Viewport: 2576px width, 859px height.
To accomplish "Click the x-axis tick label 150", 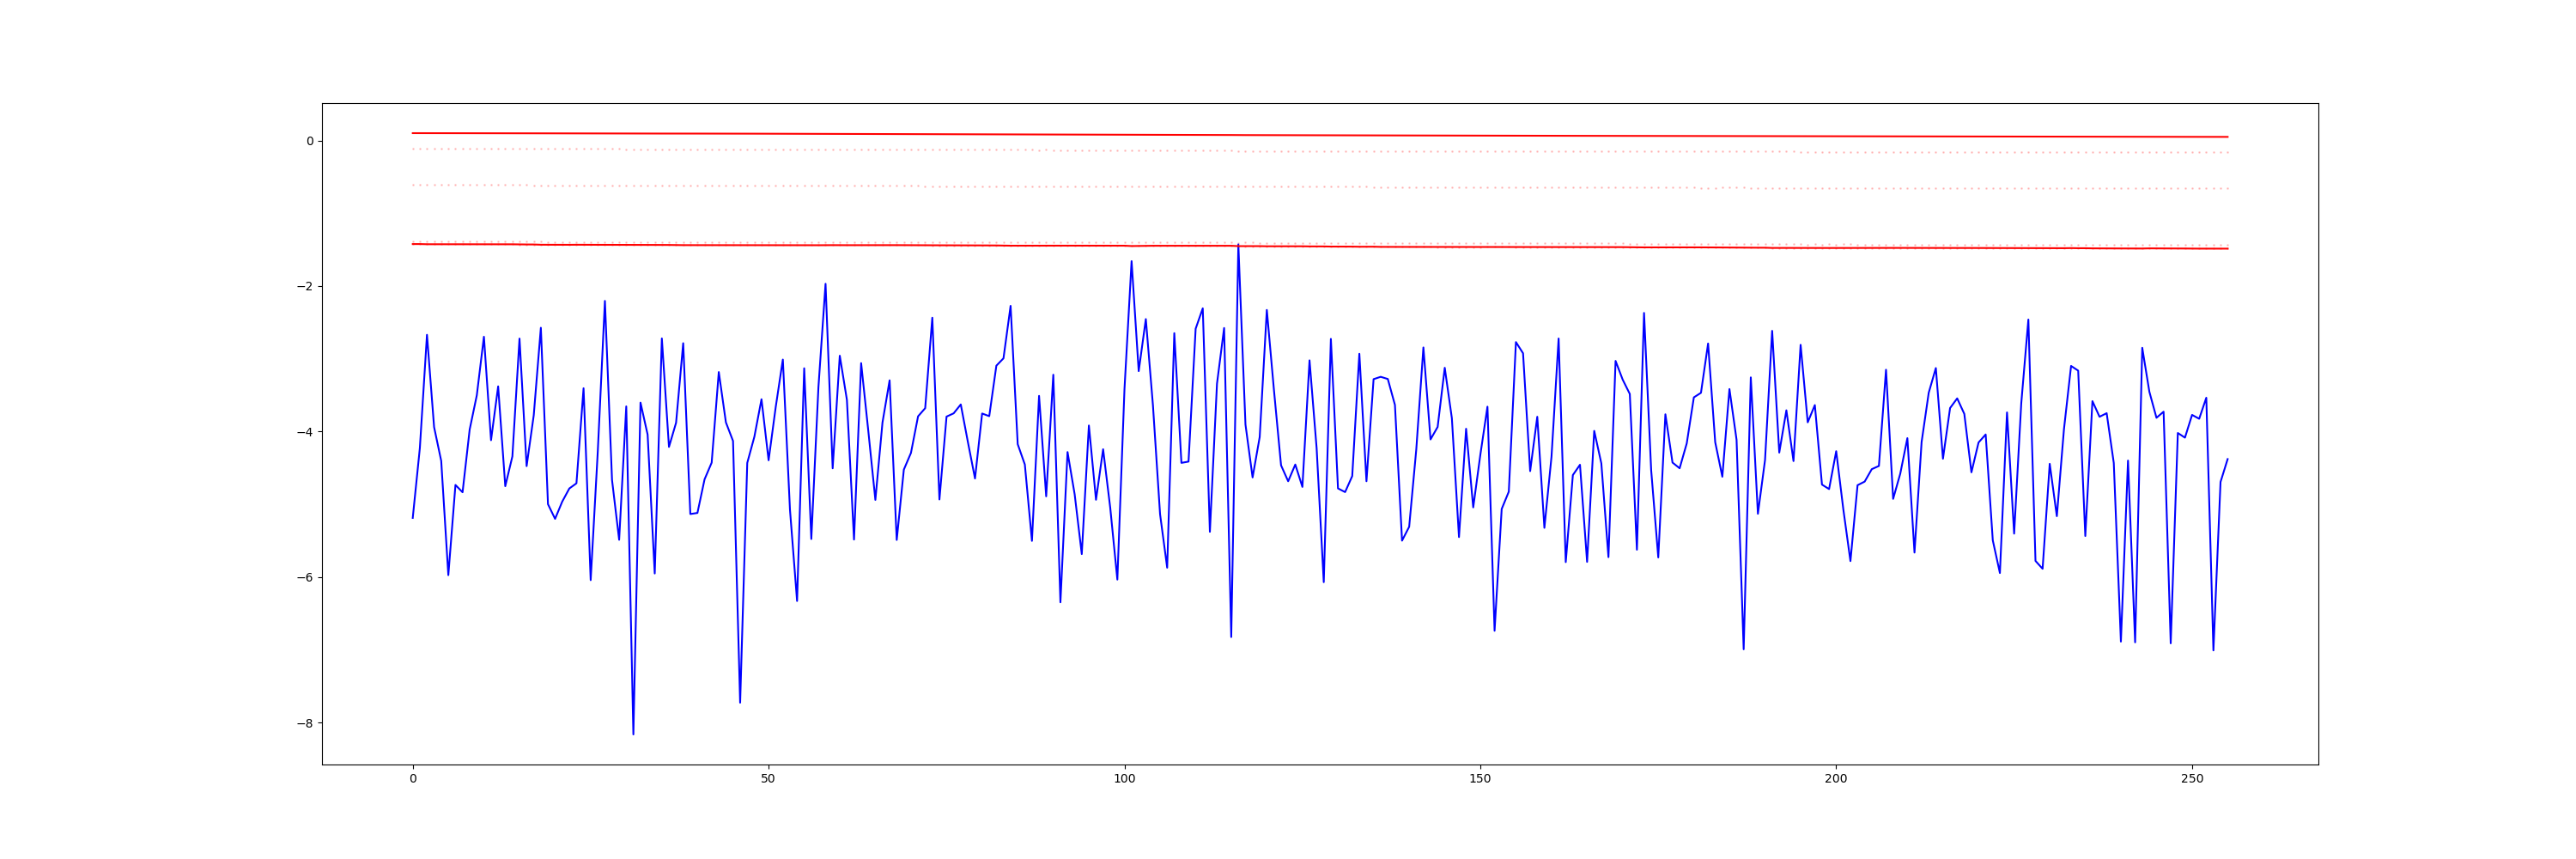I will coord(1480,779).
